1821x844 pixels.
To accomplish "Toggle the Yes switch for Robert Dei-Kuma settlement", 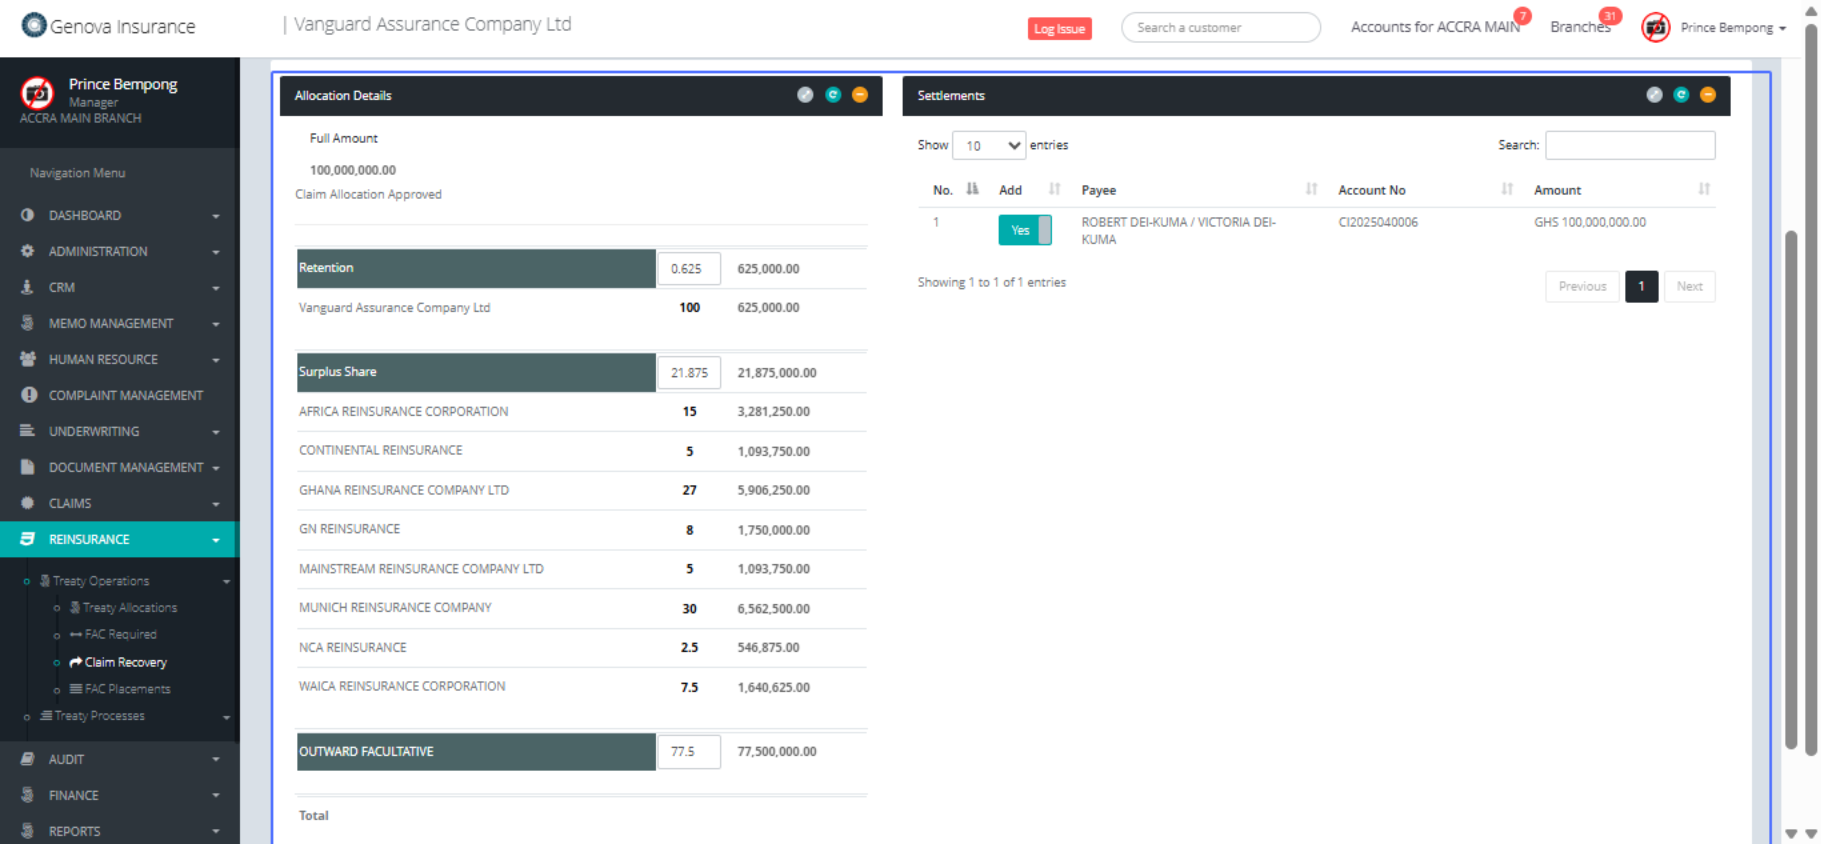I will coord(1024,230).
